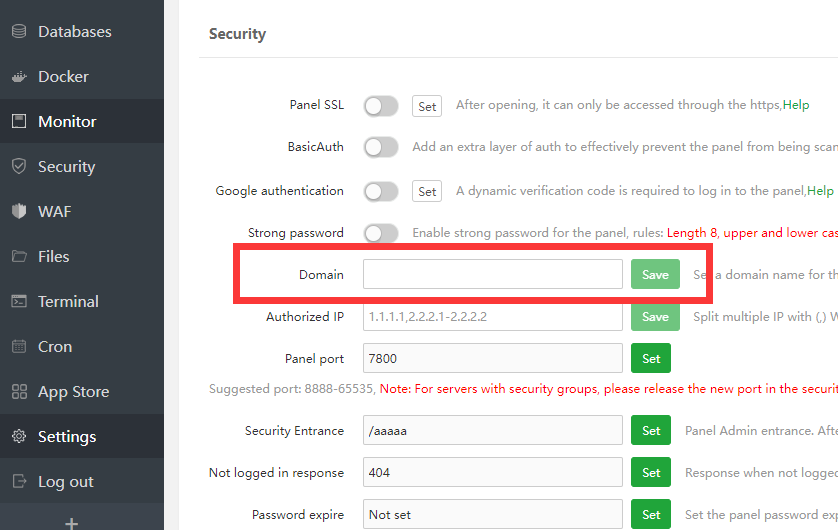The width and height of the screenshot is (838, 530).
Task: Open Docker via its whale icon
Action: [x=18, y=77]
